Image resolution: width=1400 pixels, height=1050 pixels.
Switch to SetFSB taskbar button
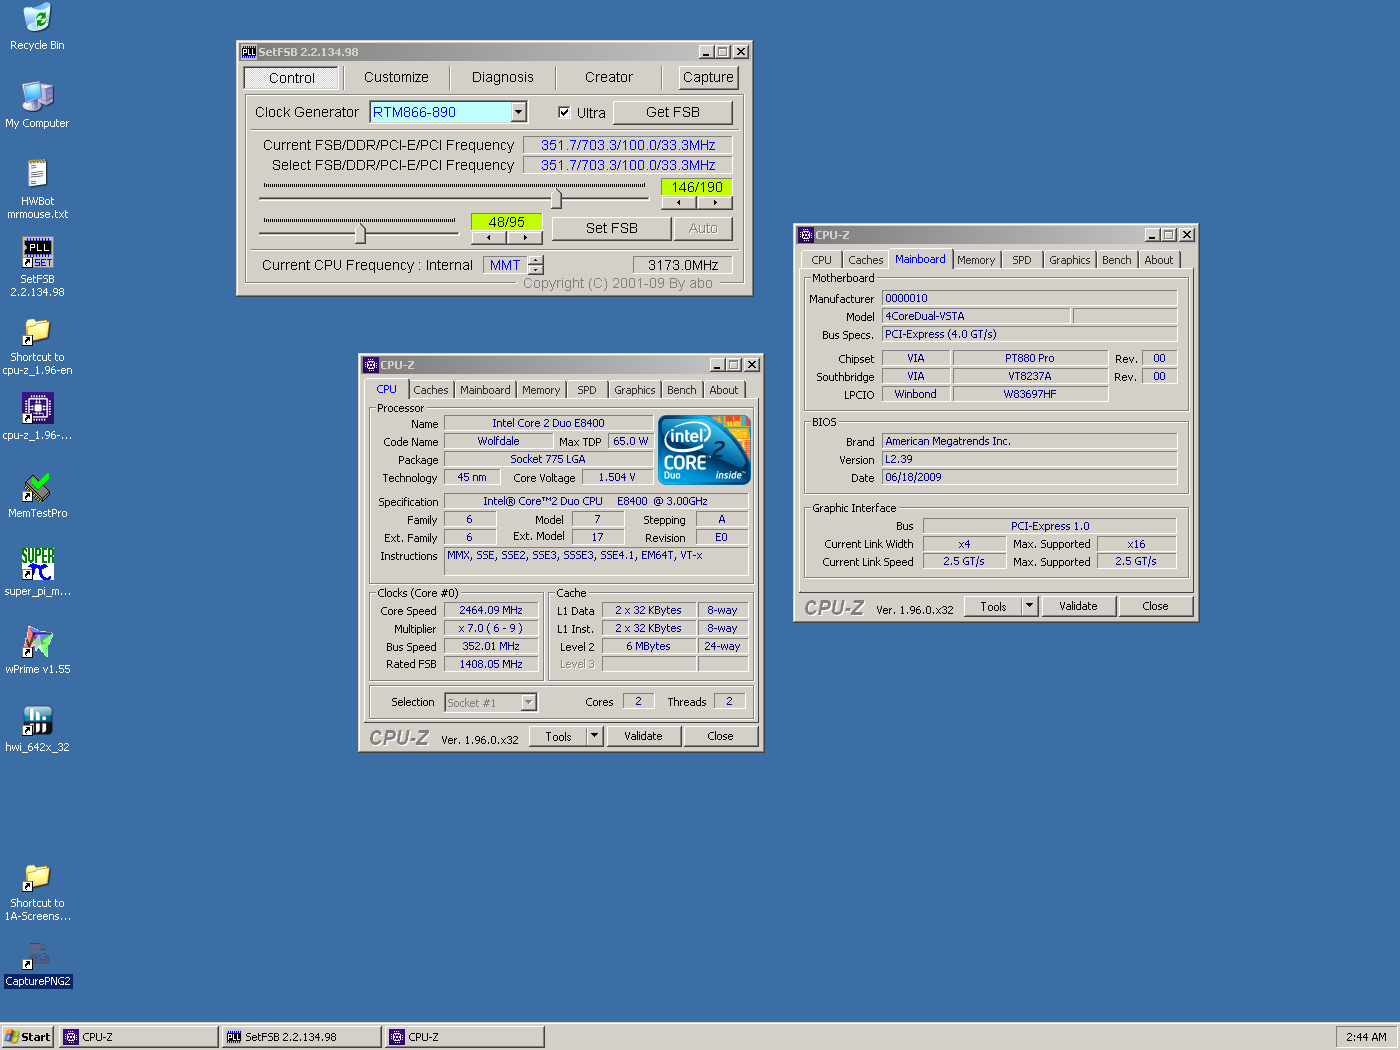[x=302, y=1037]
